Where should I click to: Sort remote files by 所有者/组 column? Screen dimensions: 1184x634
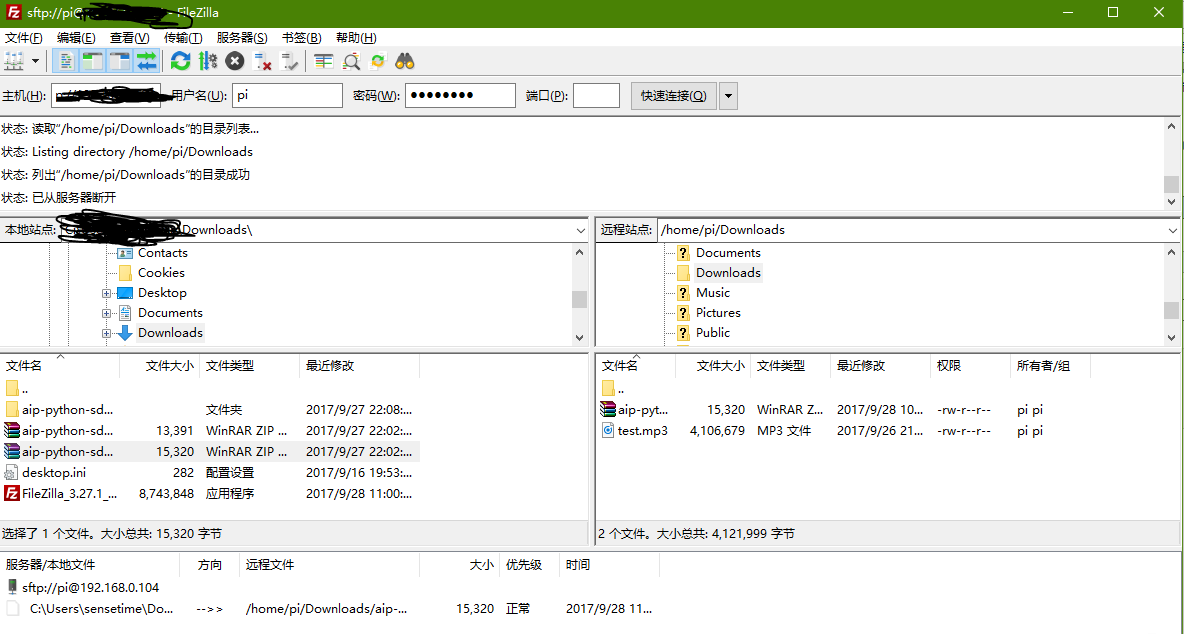(1050, 366)
